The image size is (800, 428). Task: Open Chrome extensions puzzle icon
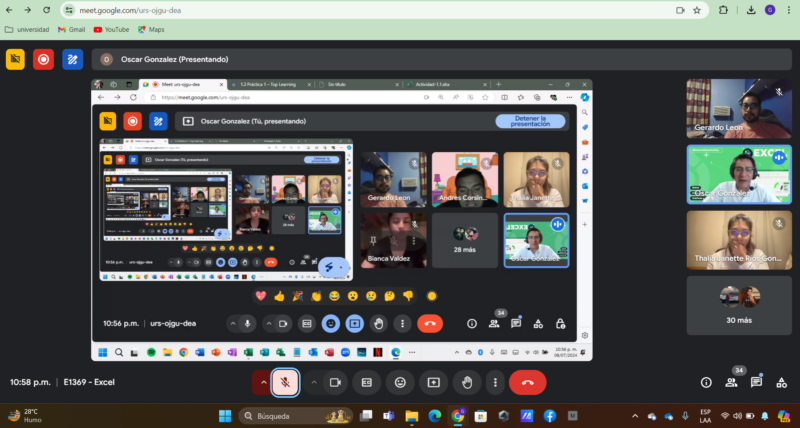[x=723, y=10]
